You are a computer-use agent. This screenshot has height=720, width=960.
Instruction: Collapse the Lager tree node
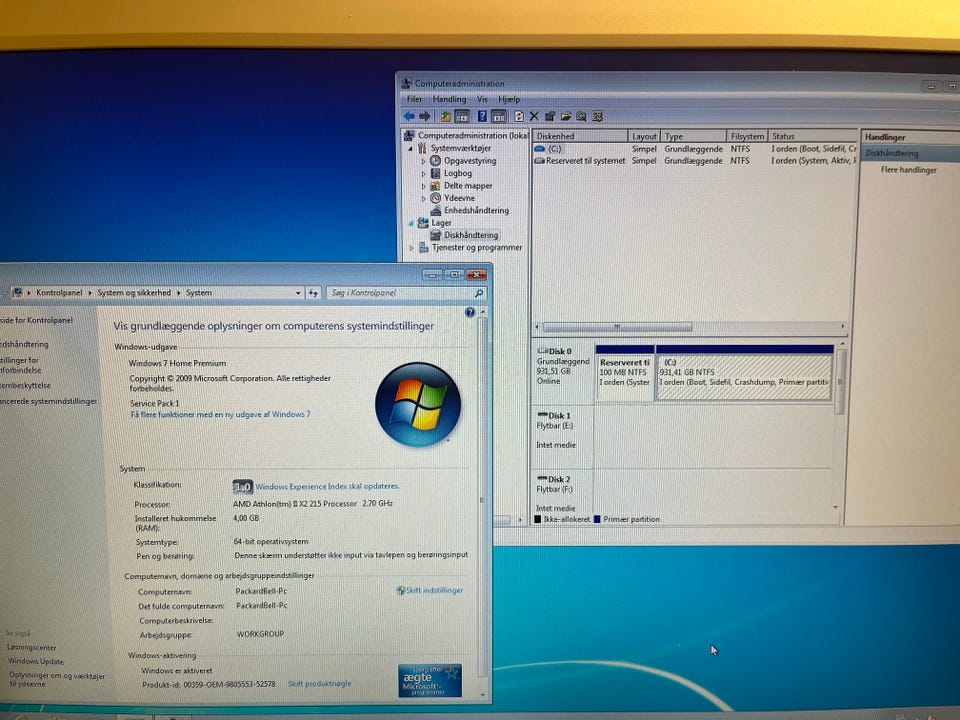411,223
